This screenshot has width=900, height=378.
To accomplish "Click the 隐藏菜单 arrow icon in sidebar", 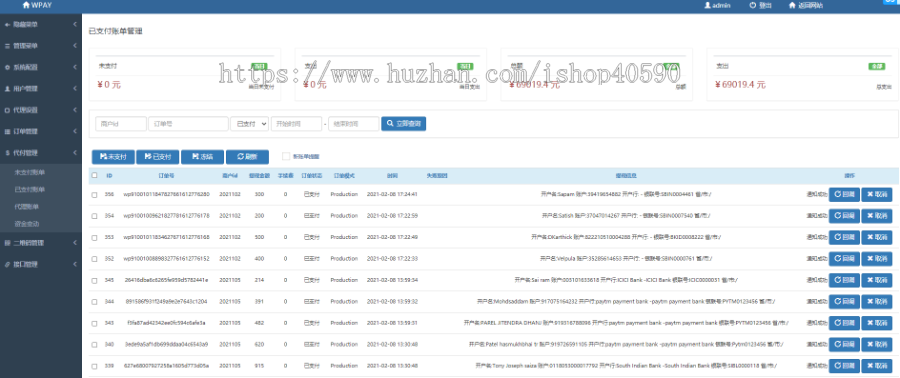I will 7,25.
